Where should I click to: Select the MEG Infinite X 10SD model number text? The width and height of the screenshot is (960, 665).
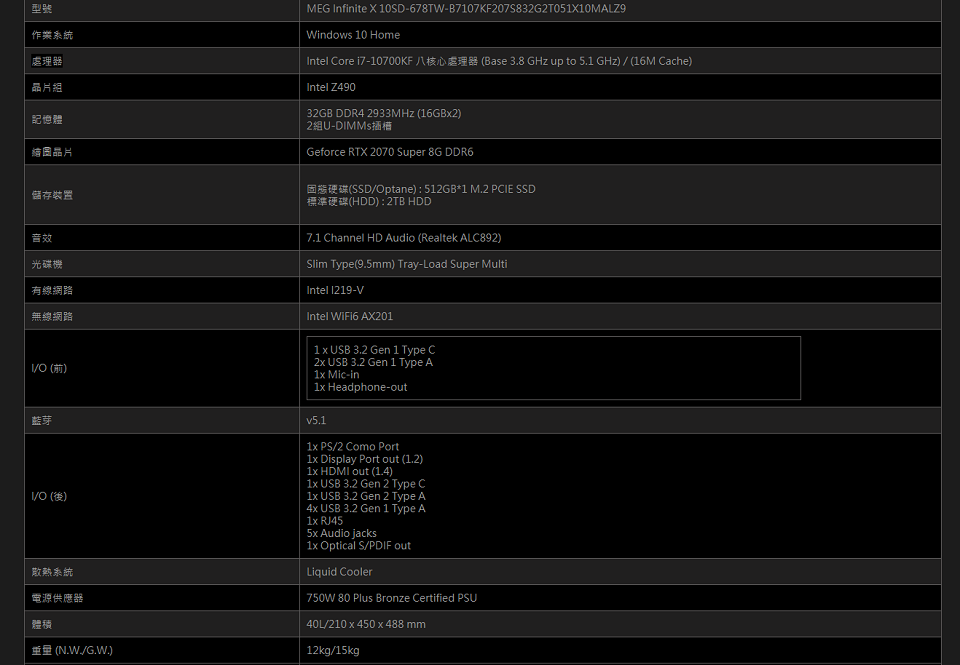(466, 9)
